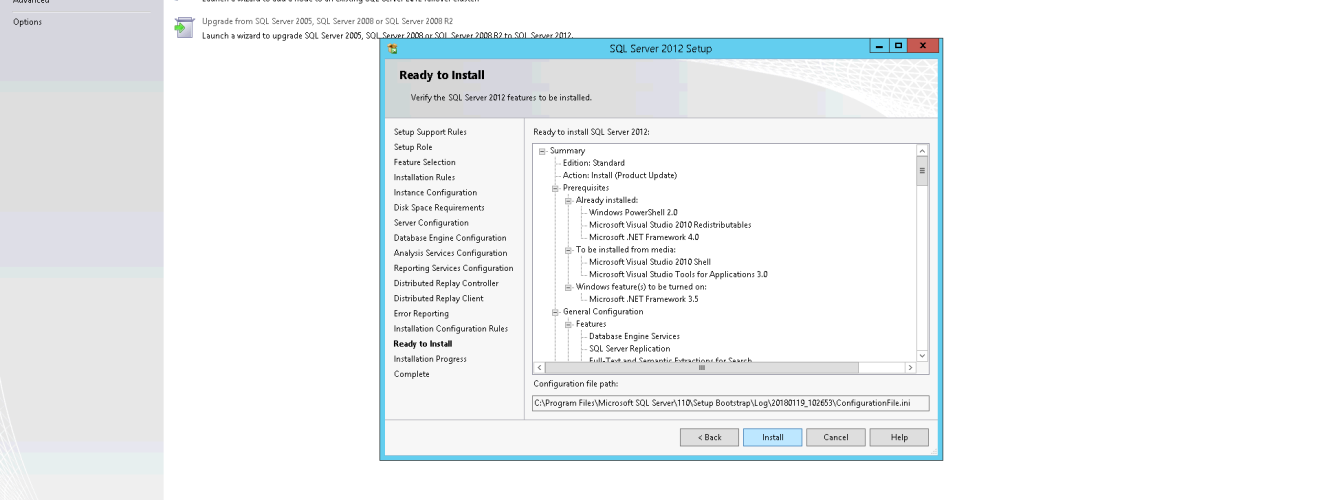Select Reporting Services Configuration step

(453, 268)
